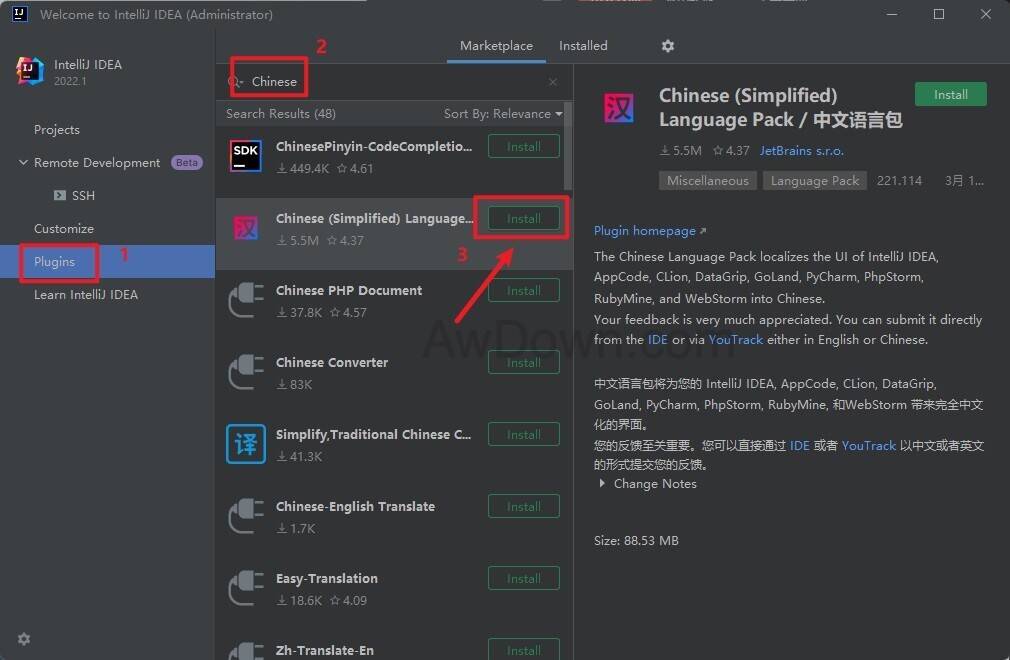This screenshot has width=1010, height=660.
Task: Click the JetBrains s.r.o. vendor link
Action: click(x=801, y=151)
